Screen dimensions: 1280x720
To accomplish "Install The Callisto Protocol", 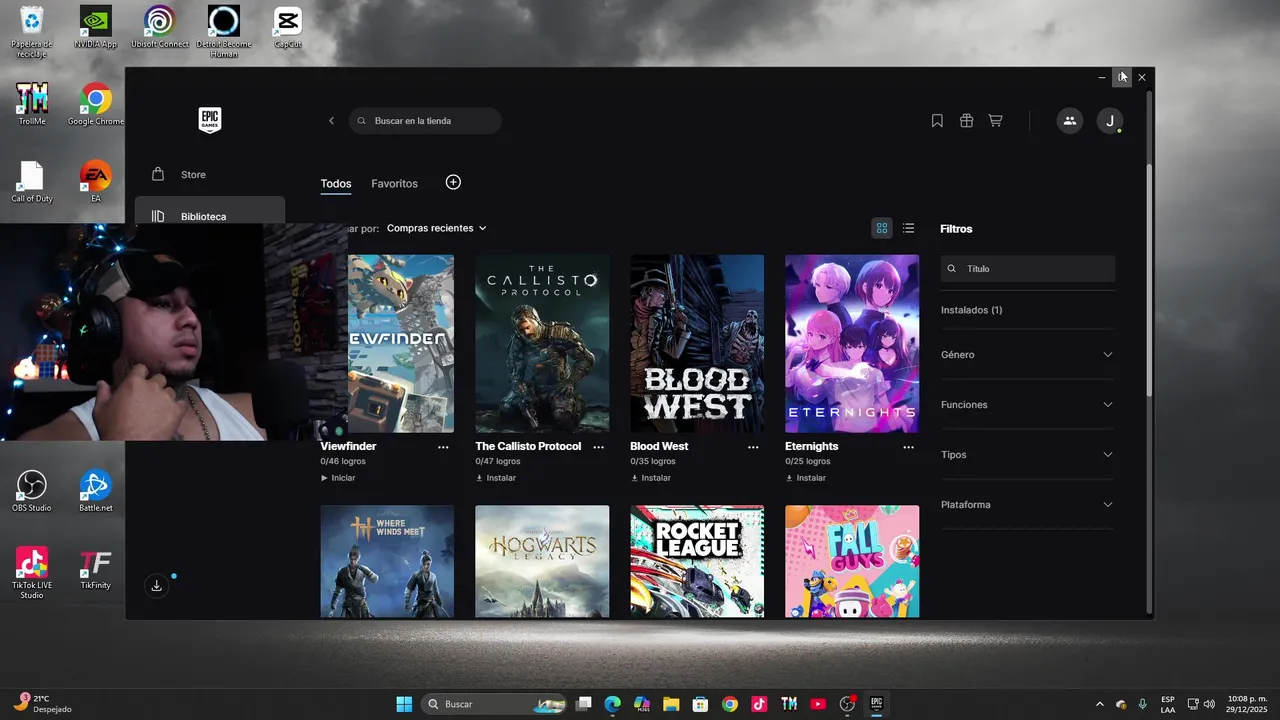I will (x=496, y=478).
